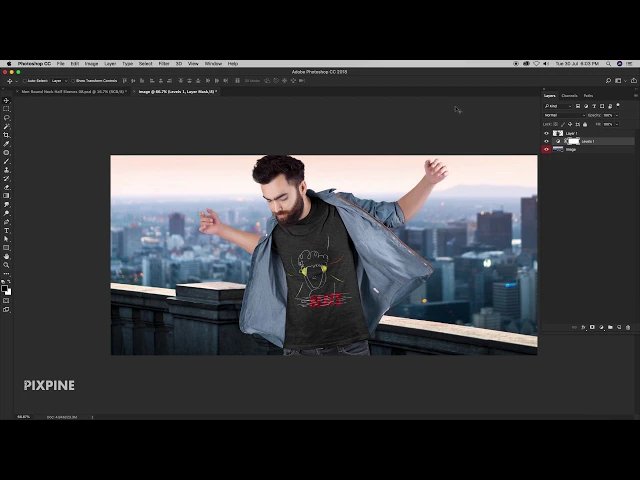Screen dimensions: 640x480
Task: Open the Normal blend mode dropdown
Action: tap(562, 115)
